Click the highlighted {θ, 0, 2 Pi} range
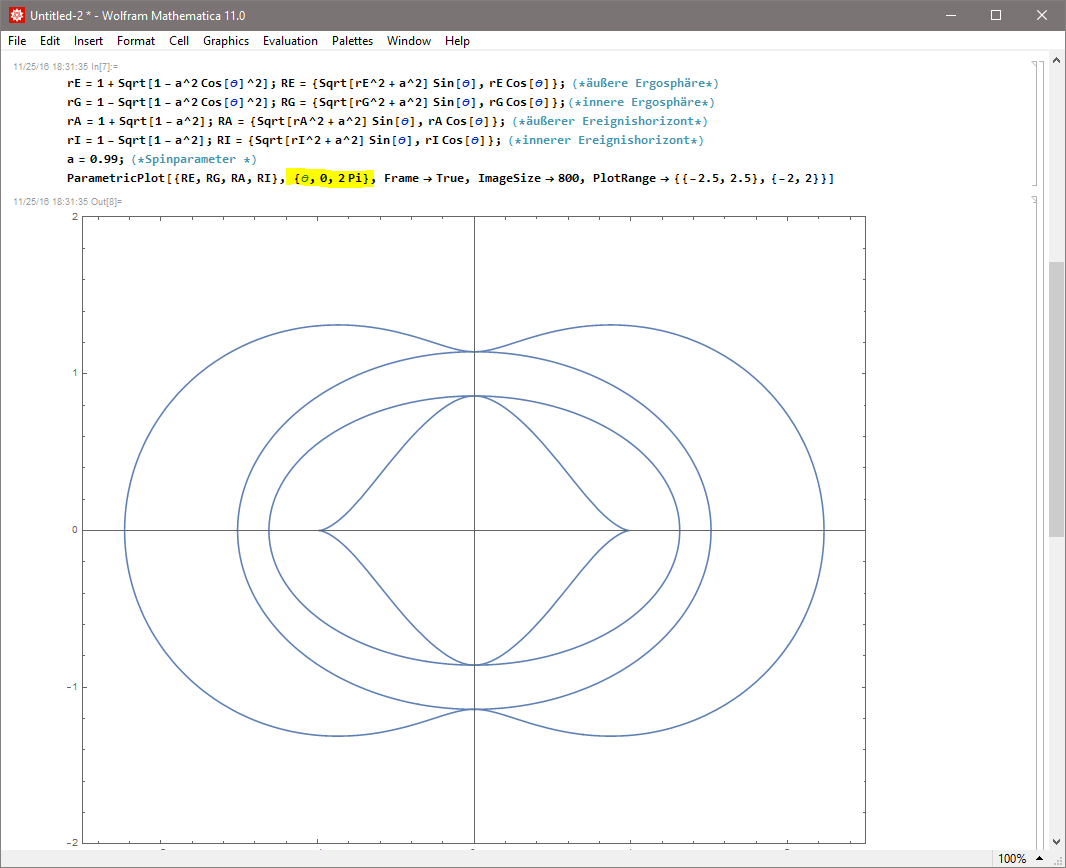The width and height of the screenshot is (1066, 868). point(330,179)
